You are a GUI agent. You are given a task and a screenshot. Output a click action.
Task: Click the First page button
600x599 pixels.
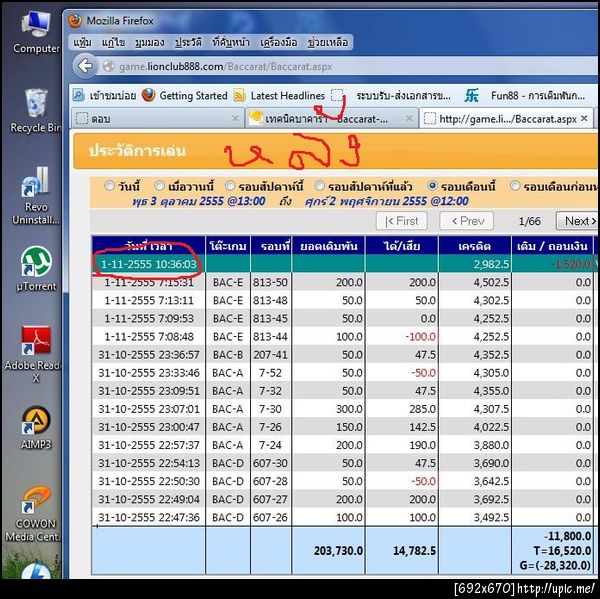tap(402, 221)
